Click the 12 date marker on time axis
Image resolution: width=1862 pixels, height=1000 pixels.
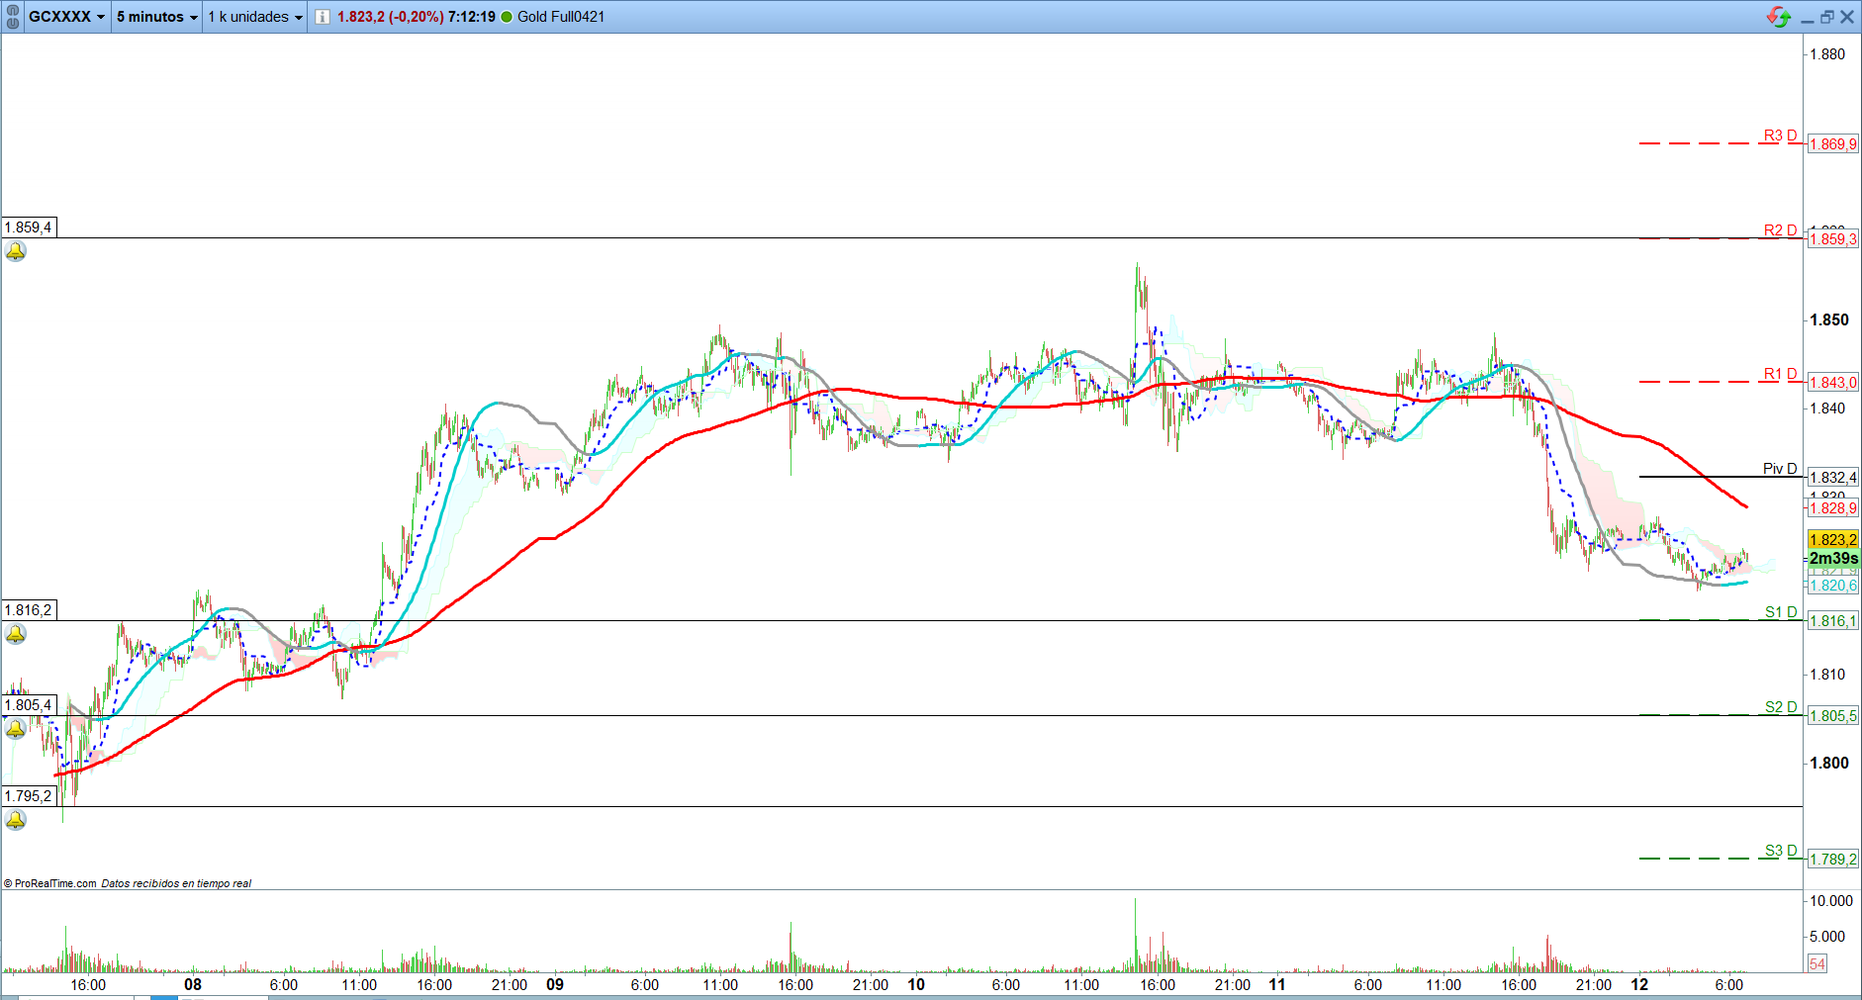(x=1639, y=984)
